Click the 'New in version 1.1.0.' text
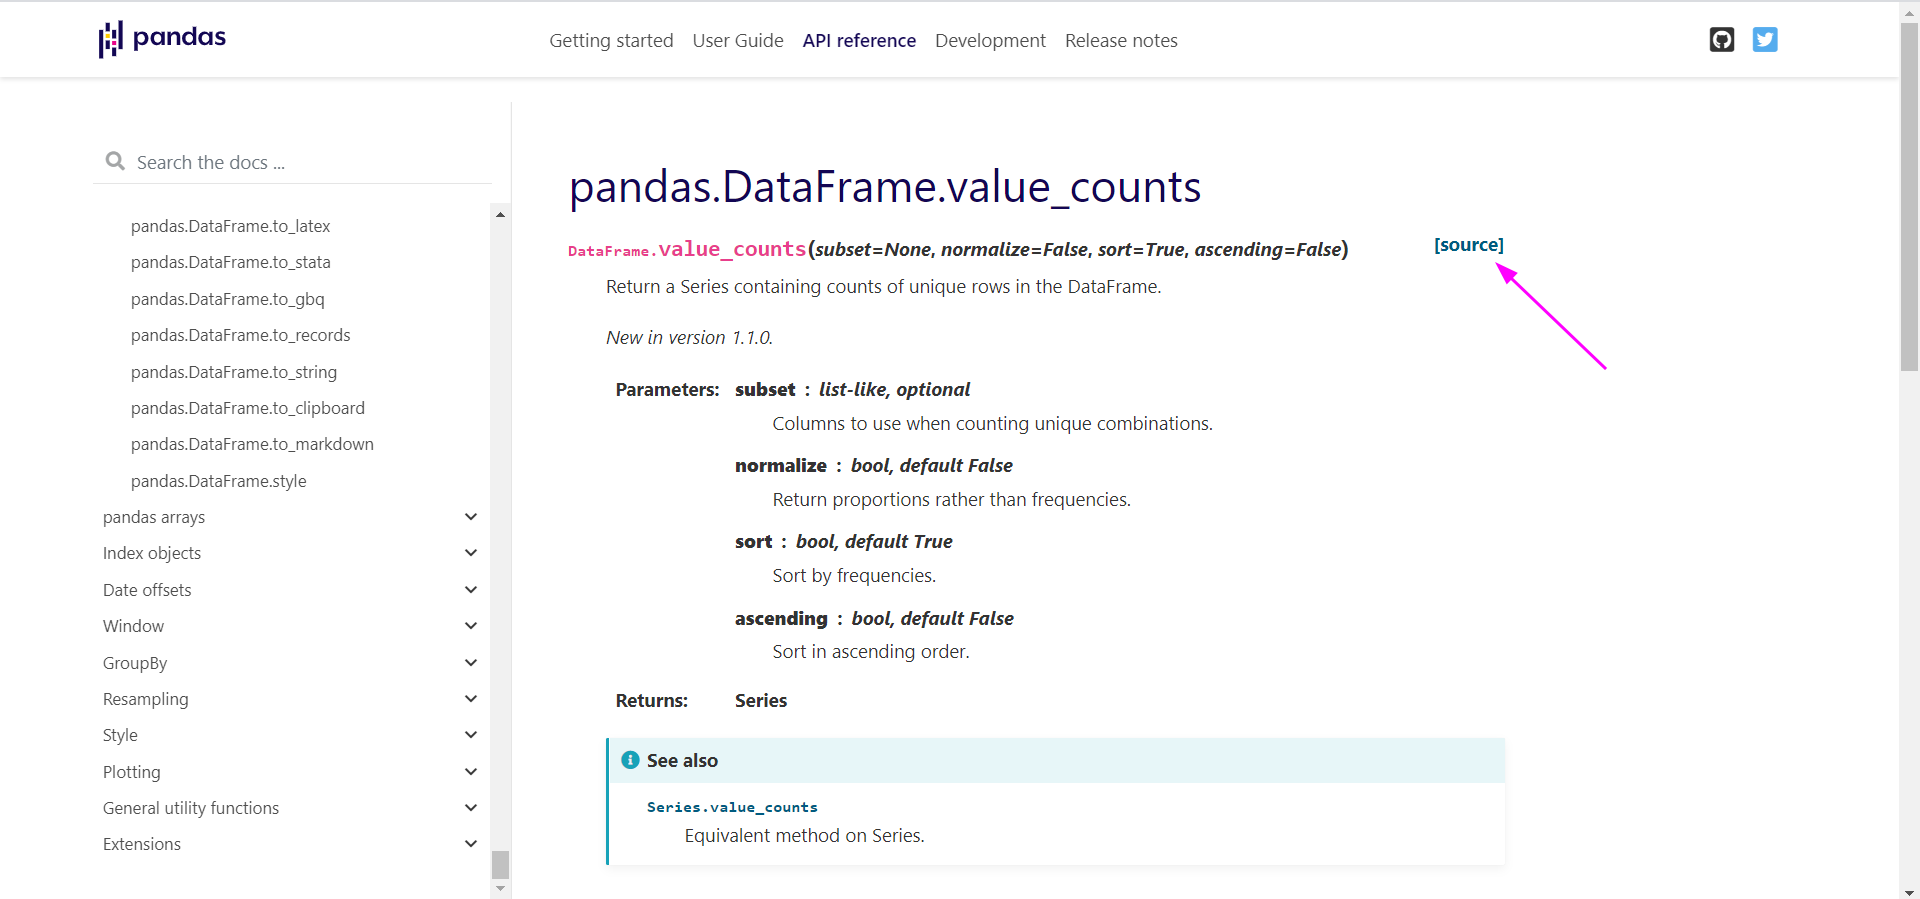Screen dimensions: 1920x899 (x=689, y=338)
